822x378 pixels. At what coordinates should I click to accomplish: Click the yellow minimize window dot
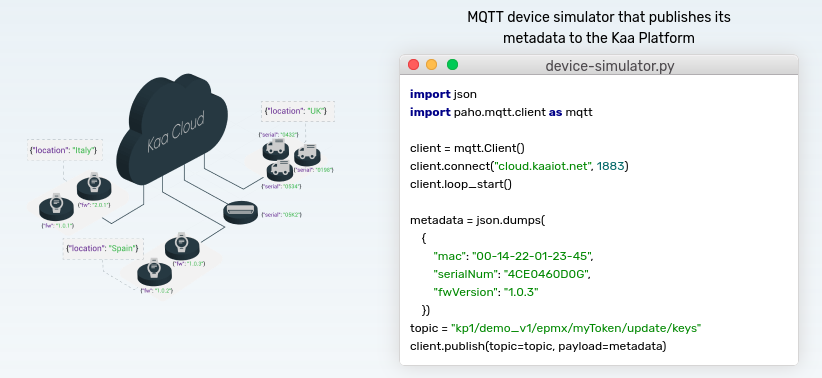(431, 64)
